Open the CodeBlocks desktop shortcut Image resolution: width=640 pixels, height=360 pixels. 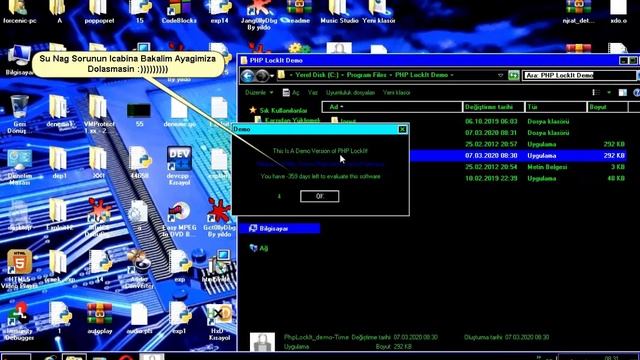pyautogui.click(x=179, y=12)
